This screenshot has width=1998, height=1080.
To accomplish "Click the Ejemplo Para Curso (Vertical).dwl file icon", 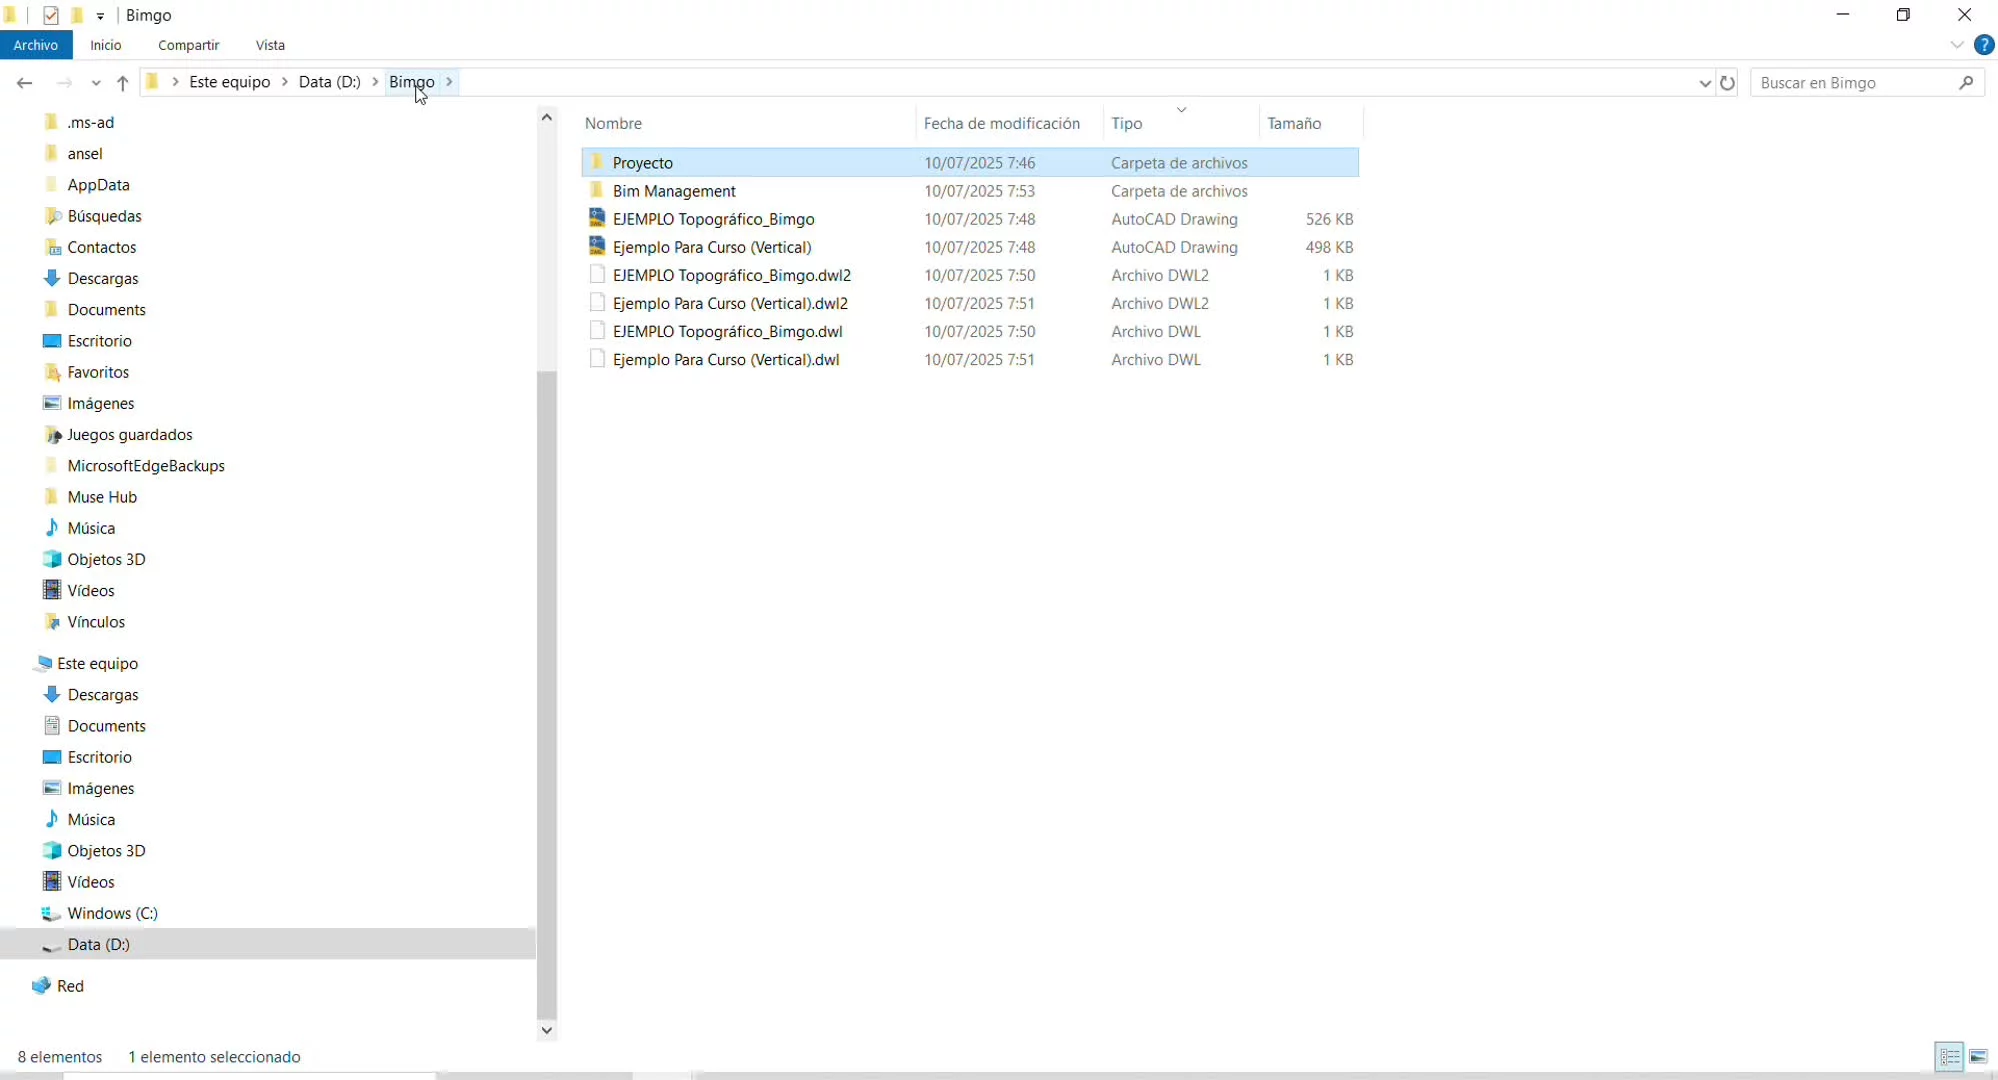I will pyautogui.click(x=597, y=358).
